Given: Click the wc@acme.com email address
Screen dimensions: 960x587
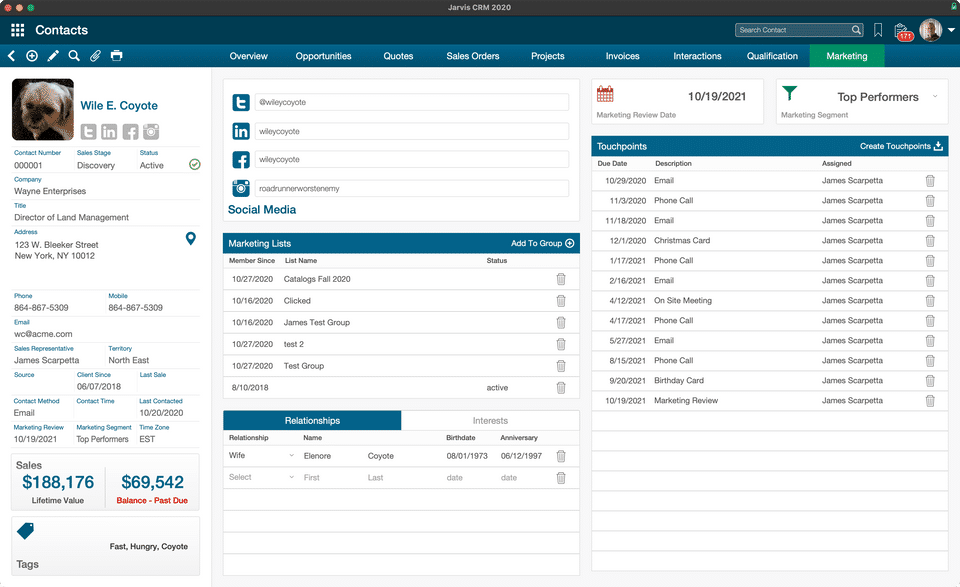Looking at the screenshot, I should pyautogui.click(x=43, y=334).
